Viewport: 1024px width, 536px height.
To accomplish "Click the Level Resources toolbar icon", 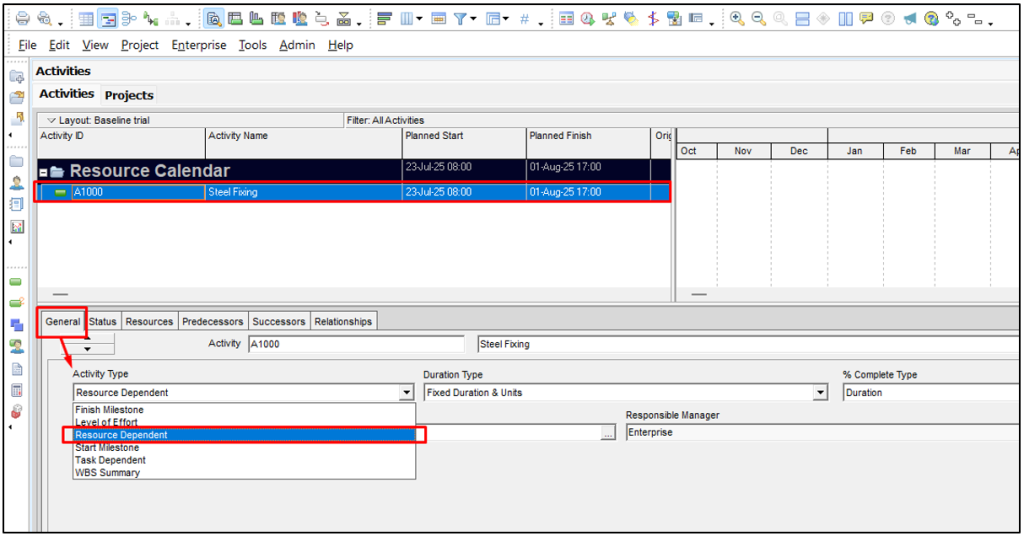I will click(608, 19).
